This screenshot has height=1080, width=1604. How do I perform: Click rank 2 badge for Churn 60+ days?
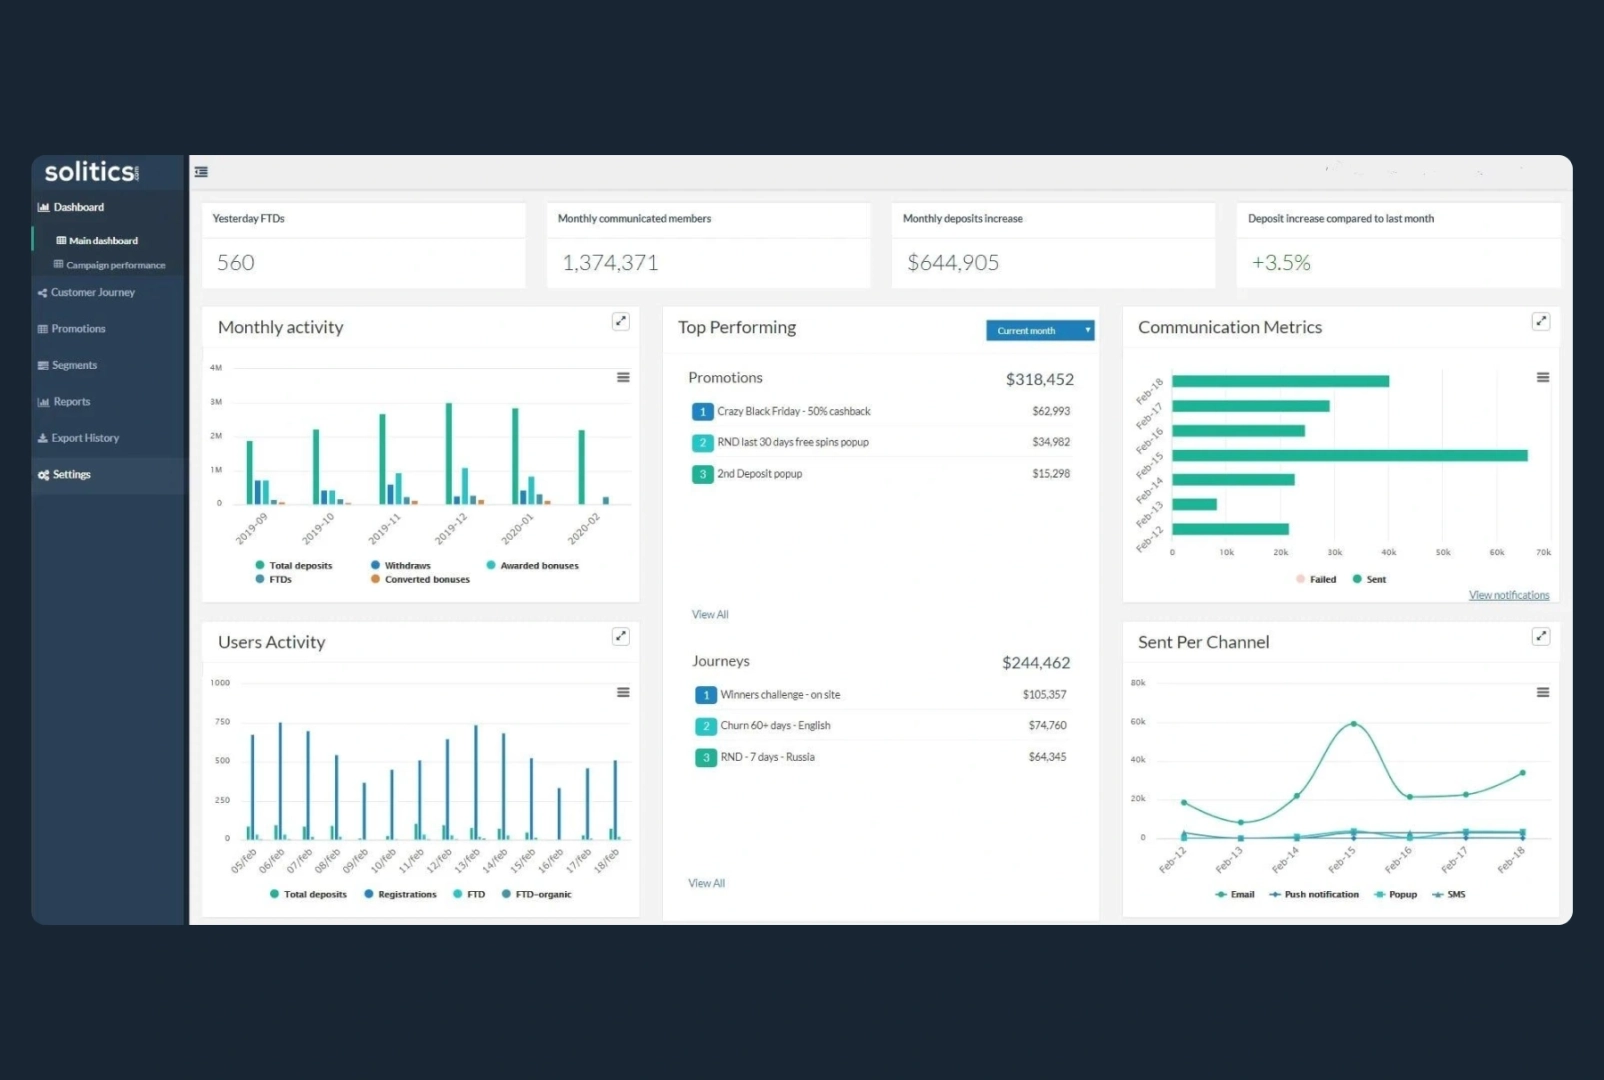click(706, 726)
